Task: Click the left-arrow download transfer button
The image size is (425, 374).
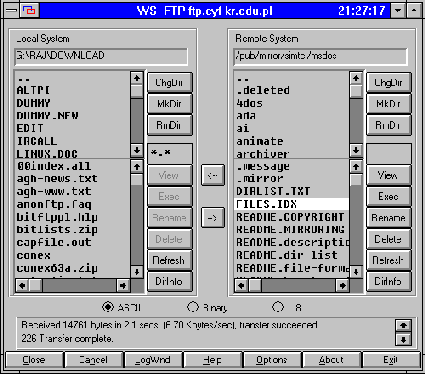Action: coord(213,175)
